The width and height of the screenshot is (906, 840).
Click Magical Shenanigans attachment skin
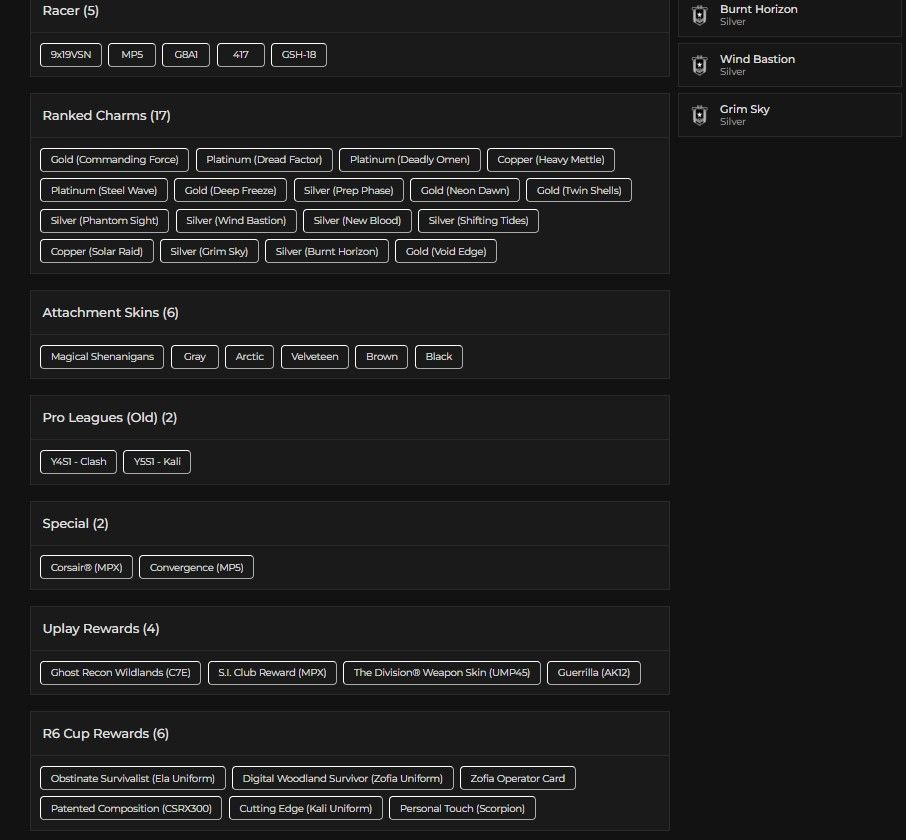[102, 357]
